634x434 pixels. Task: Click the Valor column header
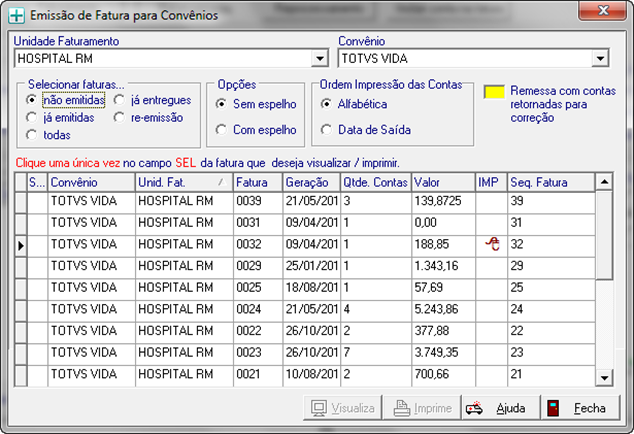point(443,182)
